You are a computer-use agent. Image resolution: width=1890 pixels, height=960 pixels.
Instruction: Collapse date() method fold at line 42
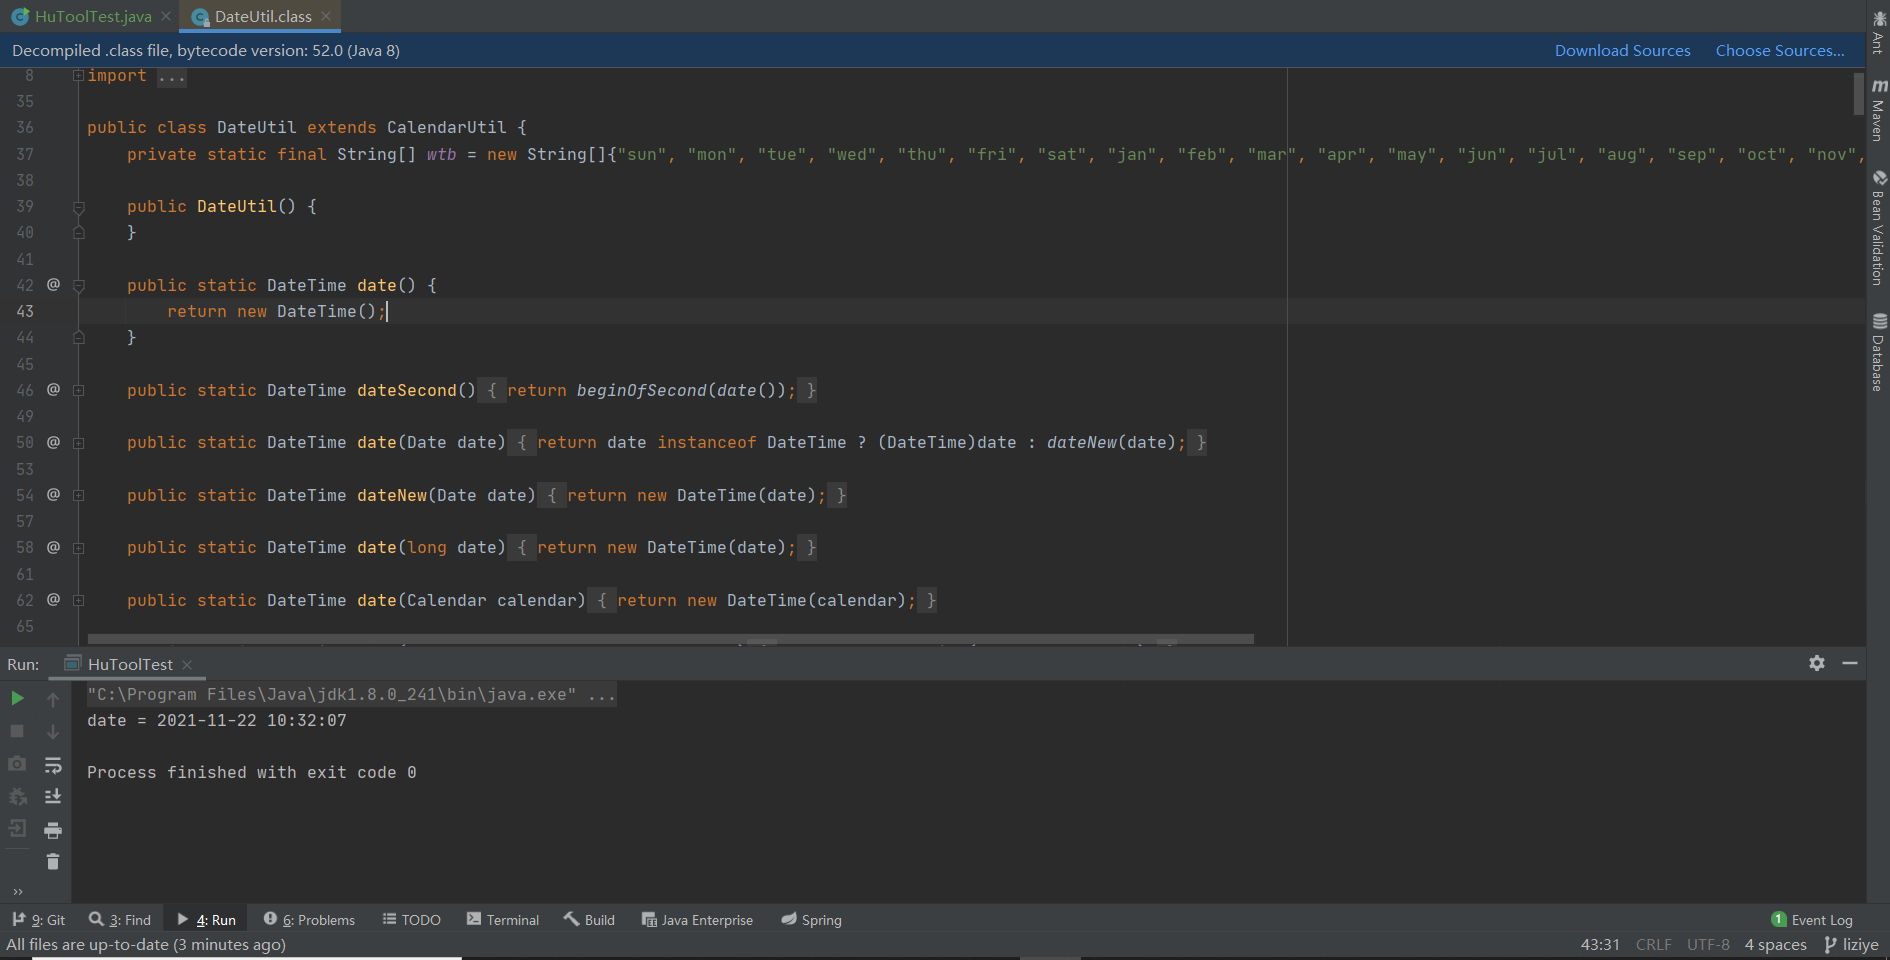(78, 286)
